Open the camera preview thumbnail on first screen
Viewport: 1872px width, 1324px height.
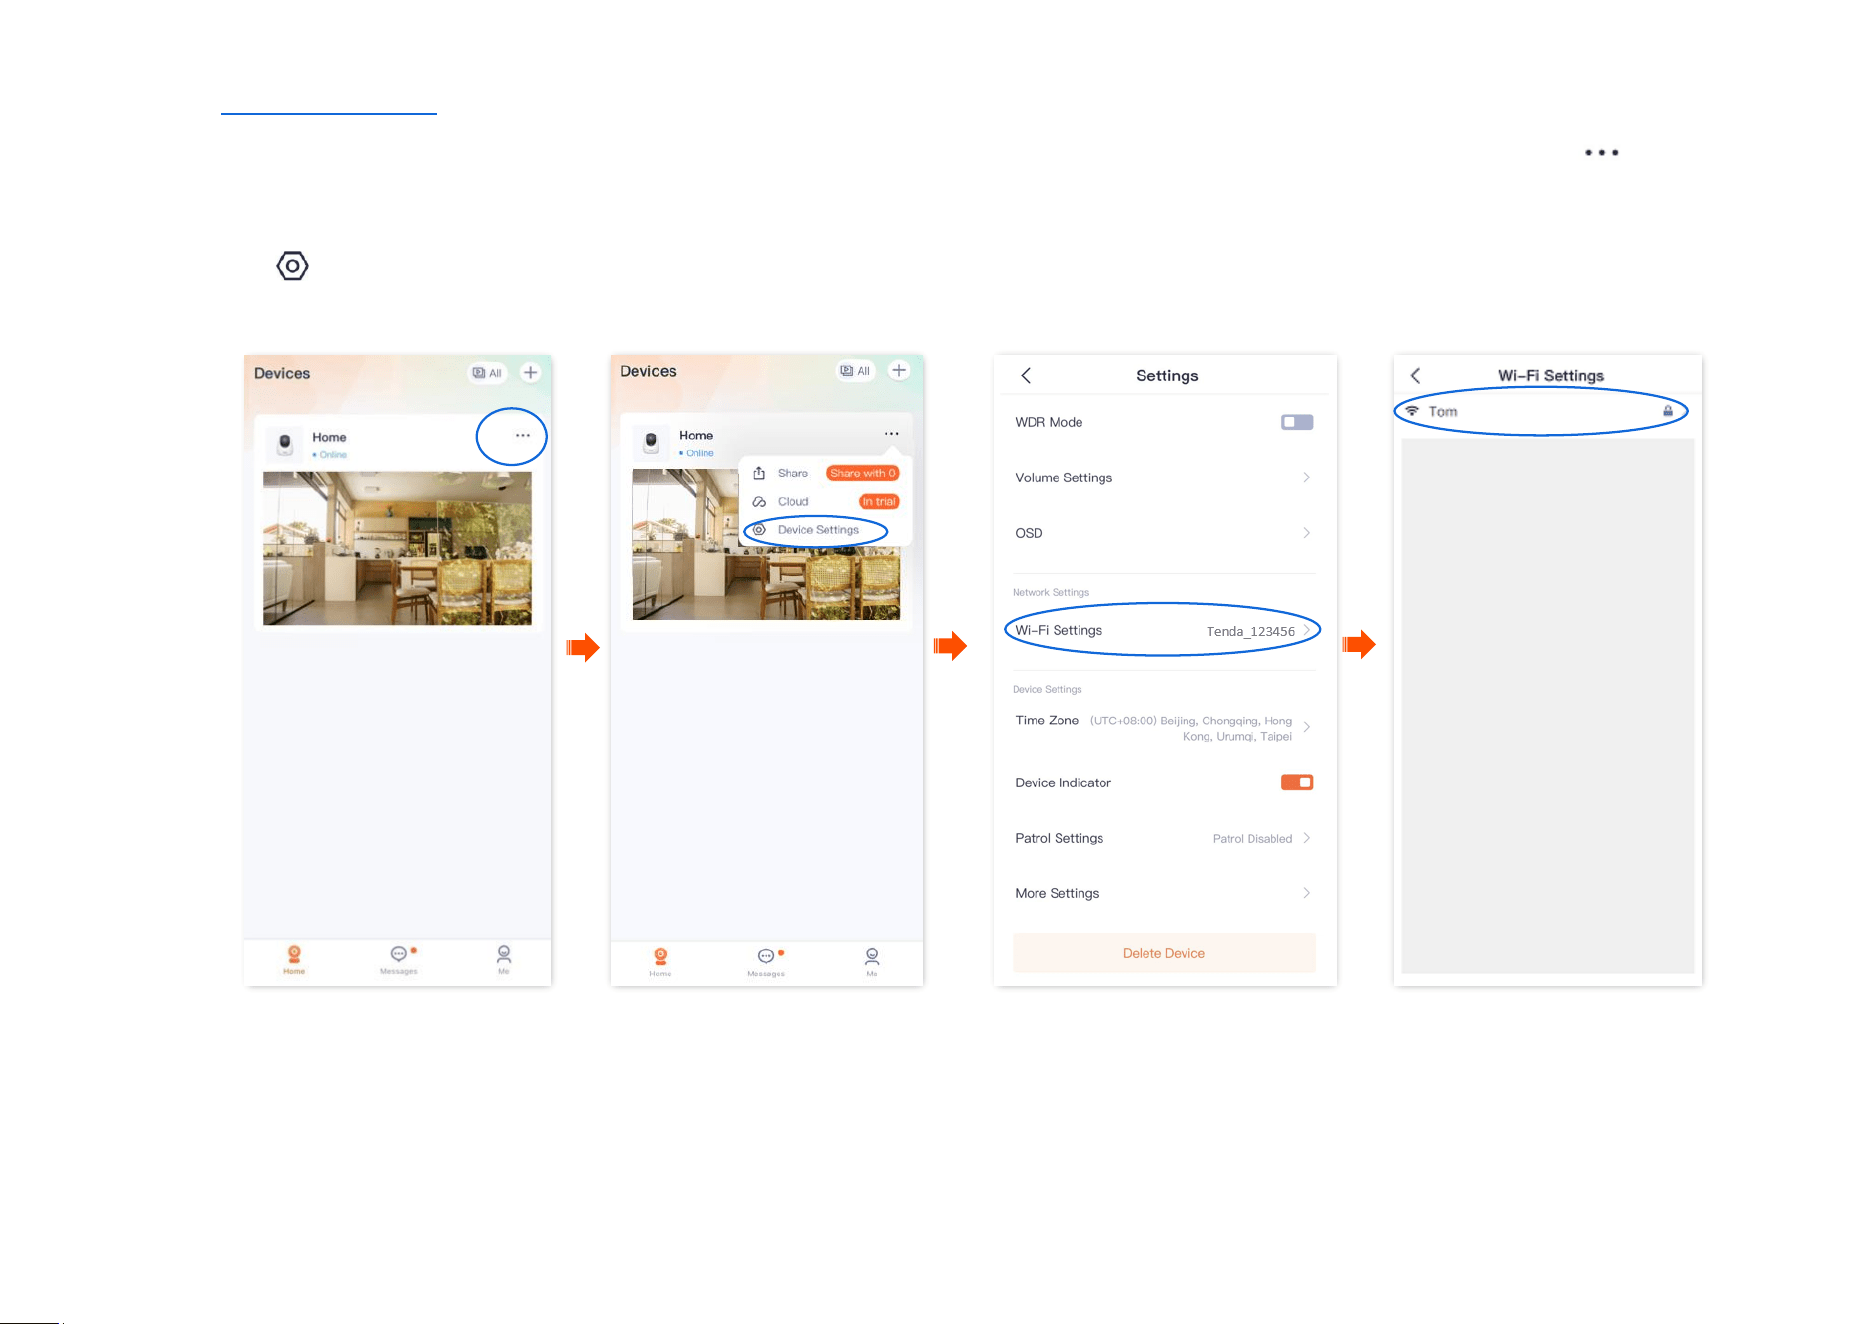(397, 549)
